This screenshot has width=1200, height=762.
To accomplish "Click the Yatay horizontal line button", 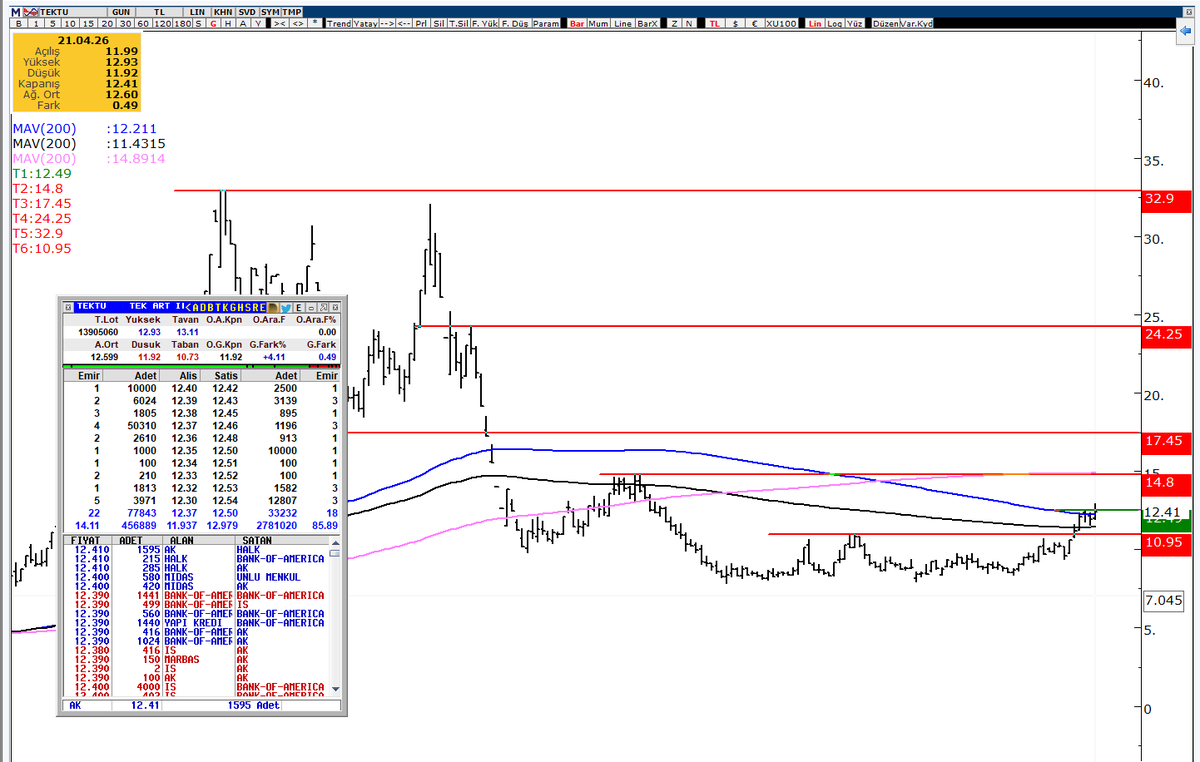I will click(365, 23).
